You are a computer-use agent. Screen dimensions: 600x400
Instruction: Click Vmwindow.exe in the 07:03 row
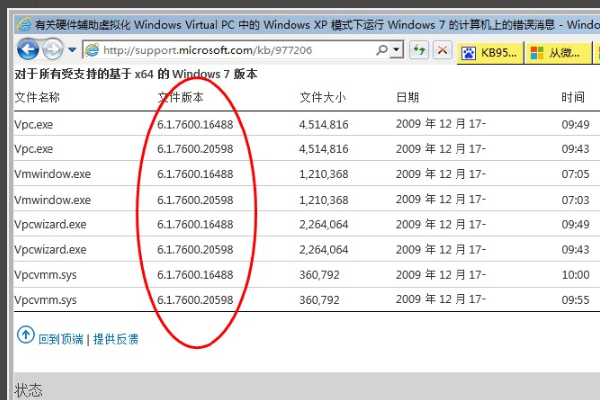point(52,200)
